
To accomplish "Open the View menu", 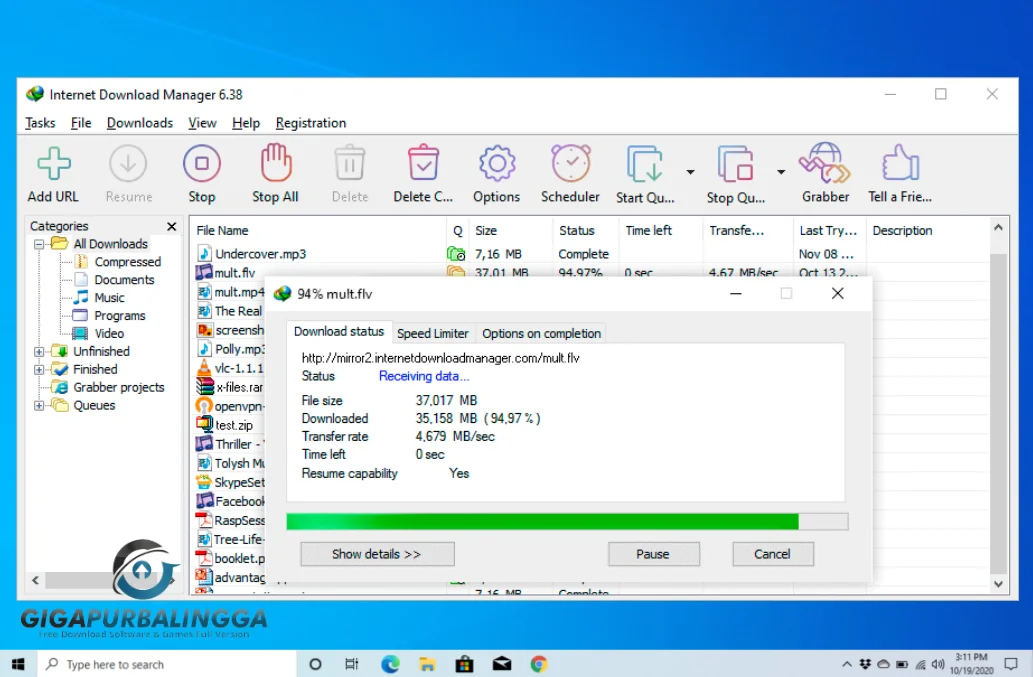I will tap(202, 123).
